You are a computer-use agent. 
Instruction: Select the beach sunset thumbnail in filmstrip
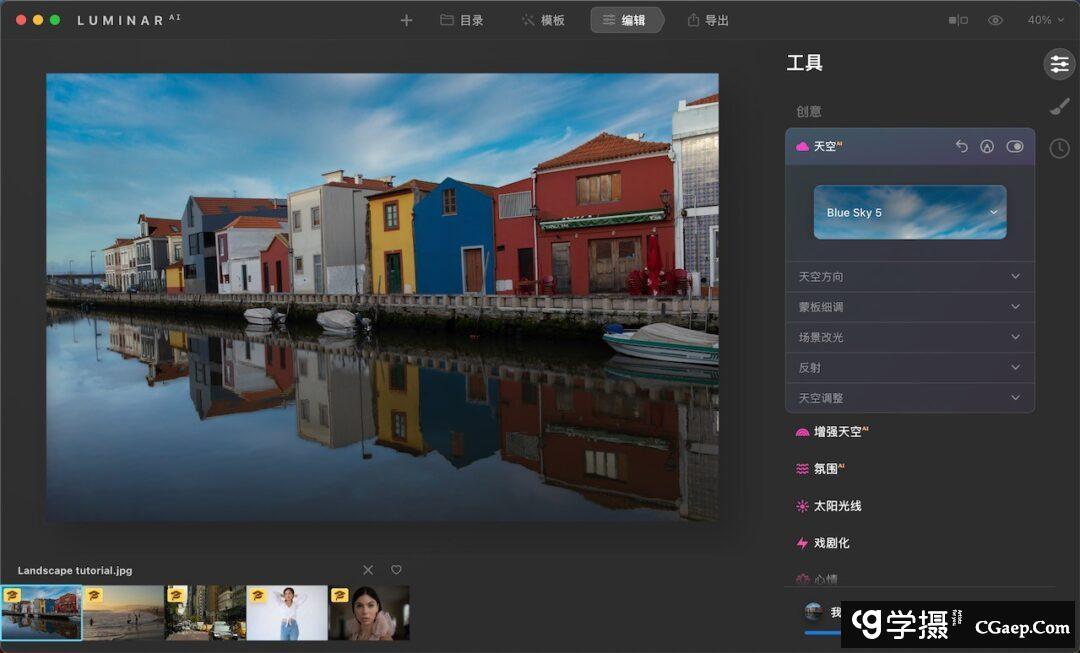tap(124, 612)
